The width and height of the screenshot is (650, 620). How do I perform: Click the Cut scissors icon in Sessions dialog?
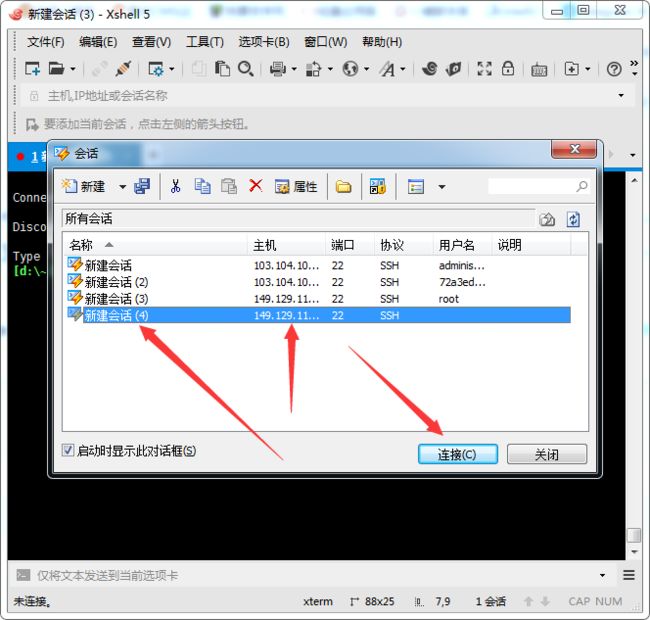[x=175, y=186]
